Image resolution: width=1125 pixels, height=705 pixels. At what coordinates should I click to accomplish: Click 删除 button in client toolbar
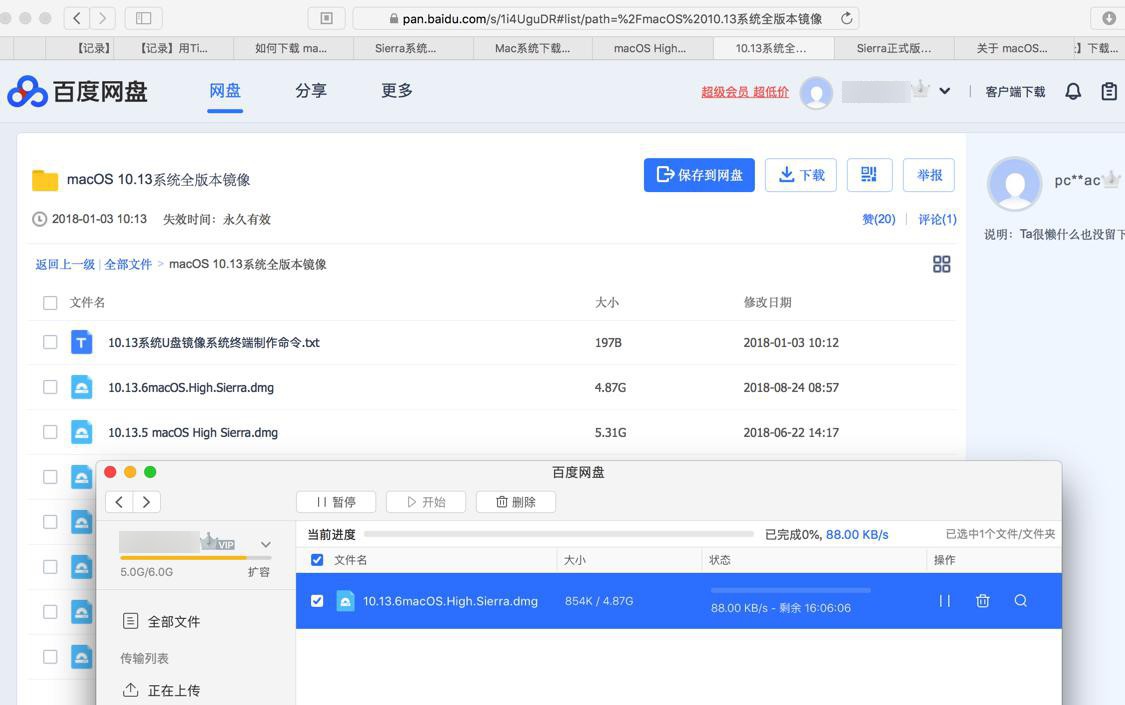516,502
